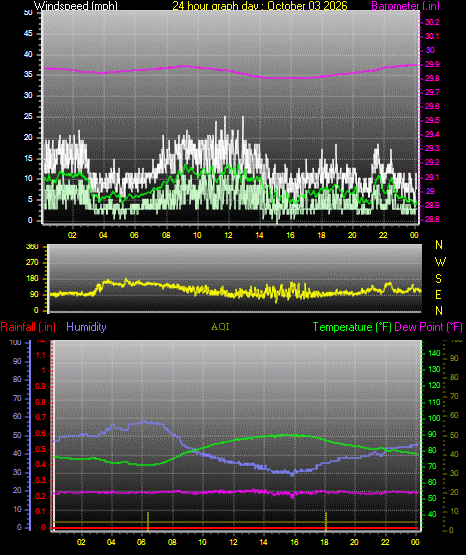Viewport: 466px width, 555px height.
Task: Click the yellow vertical marker near hour 06
Action: point(148,521)
